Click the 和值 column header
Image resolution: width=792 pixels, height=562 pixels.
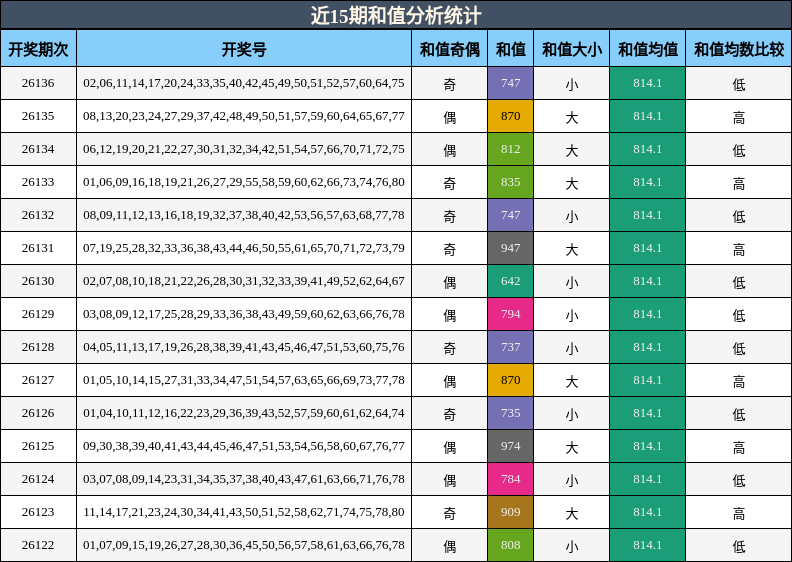coord(511,49)
